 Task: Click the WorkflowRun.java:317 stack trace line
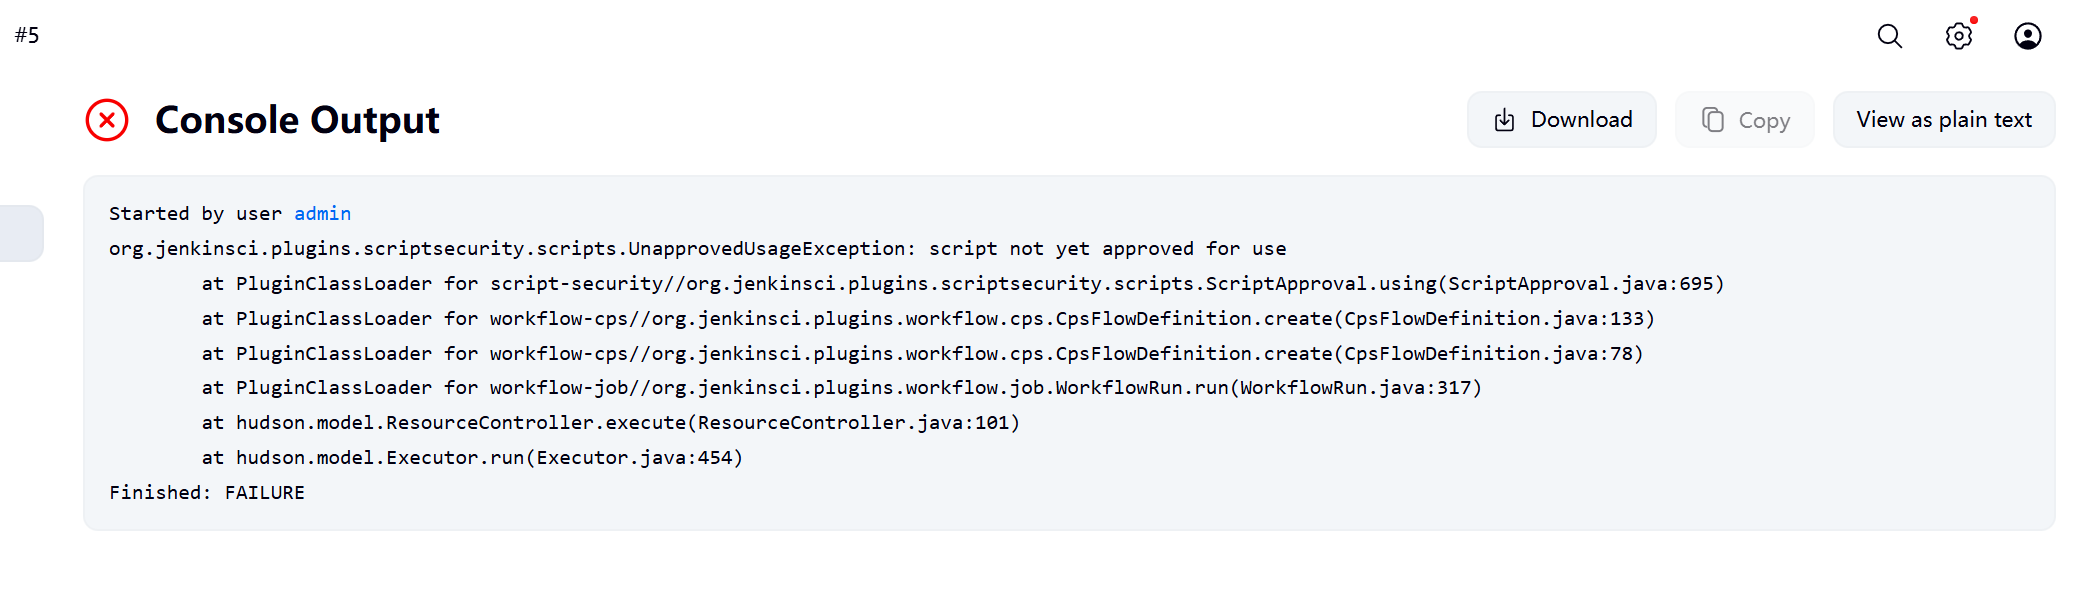pyautogui.click(x=841, y=387)
